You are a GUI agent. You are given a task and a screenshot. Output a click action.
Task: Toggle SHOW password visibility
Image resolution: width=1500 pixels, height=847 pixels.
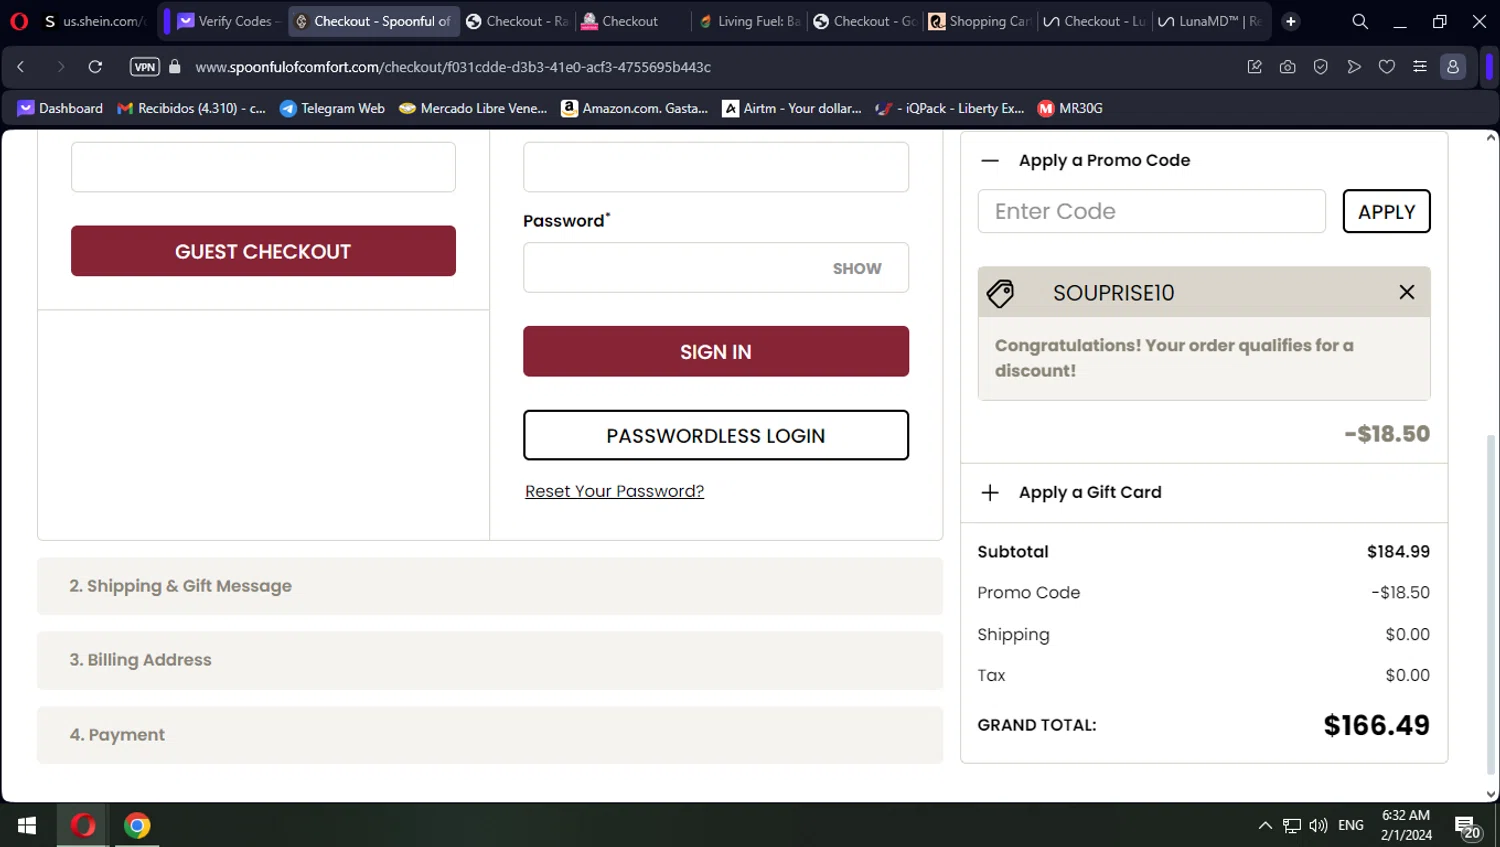pos(857,268)
